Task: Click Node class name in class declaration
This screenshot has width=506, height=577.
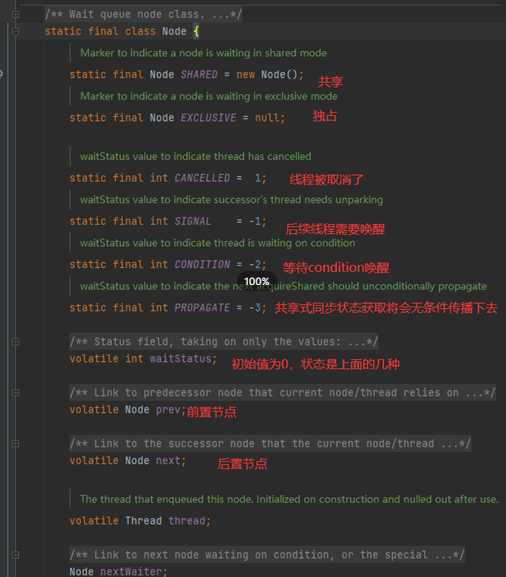Action: coord(174,32)
